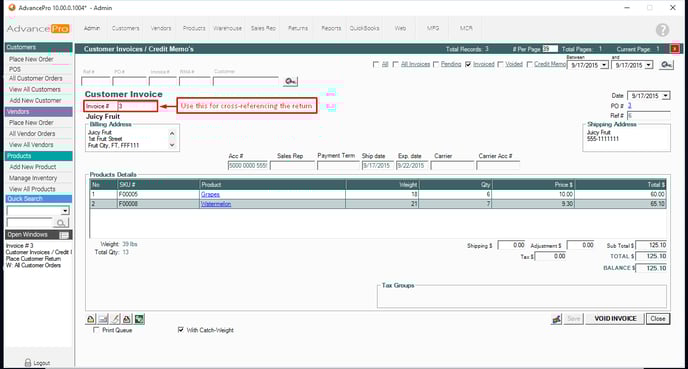The height and width of the screenshot is (369, 688).
Task: Click the fourth icon in invoice bottom toolbar
Action: tap(127, 319)
